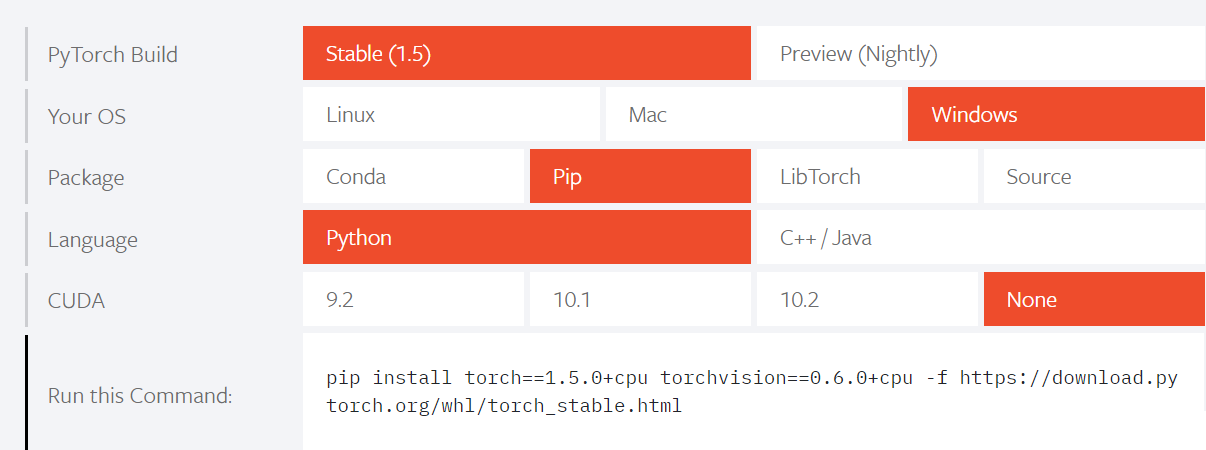Click the pip install command text
Image resolution: width=1206 pixels, height=450 pixels.
[752, 393]
